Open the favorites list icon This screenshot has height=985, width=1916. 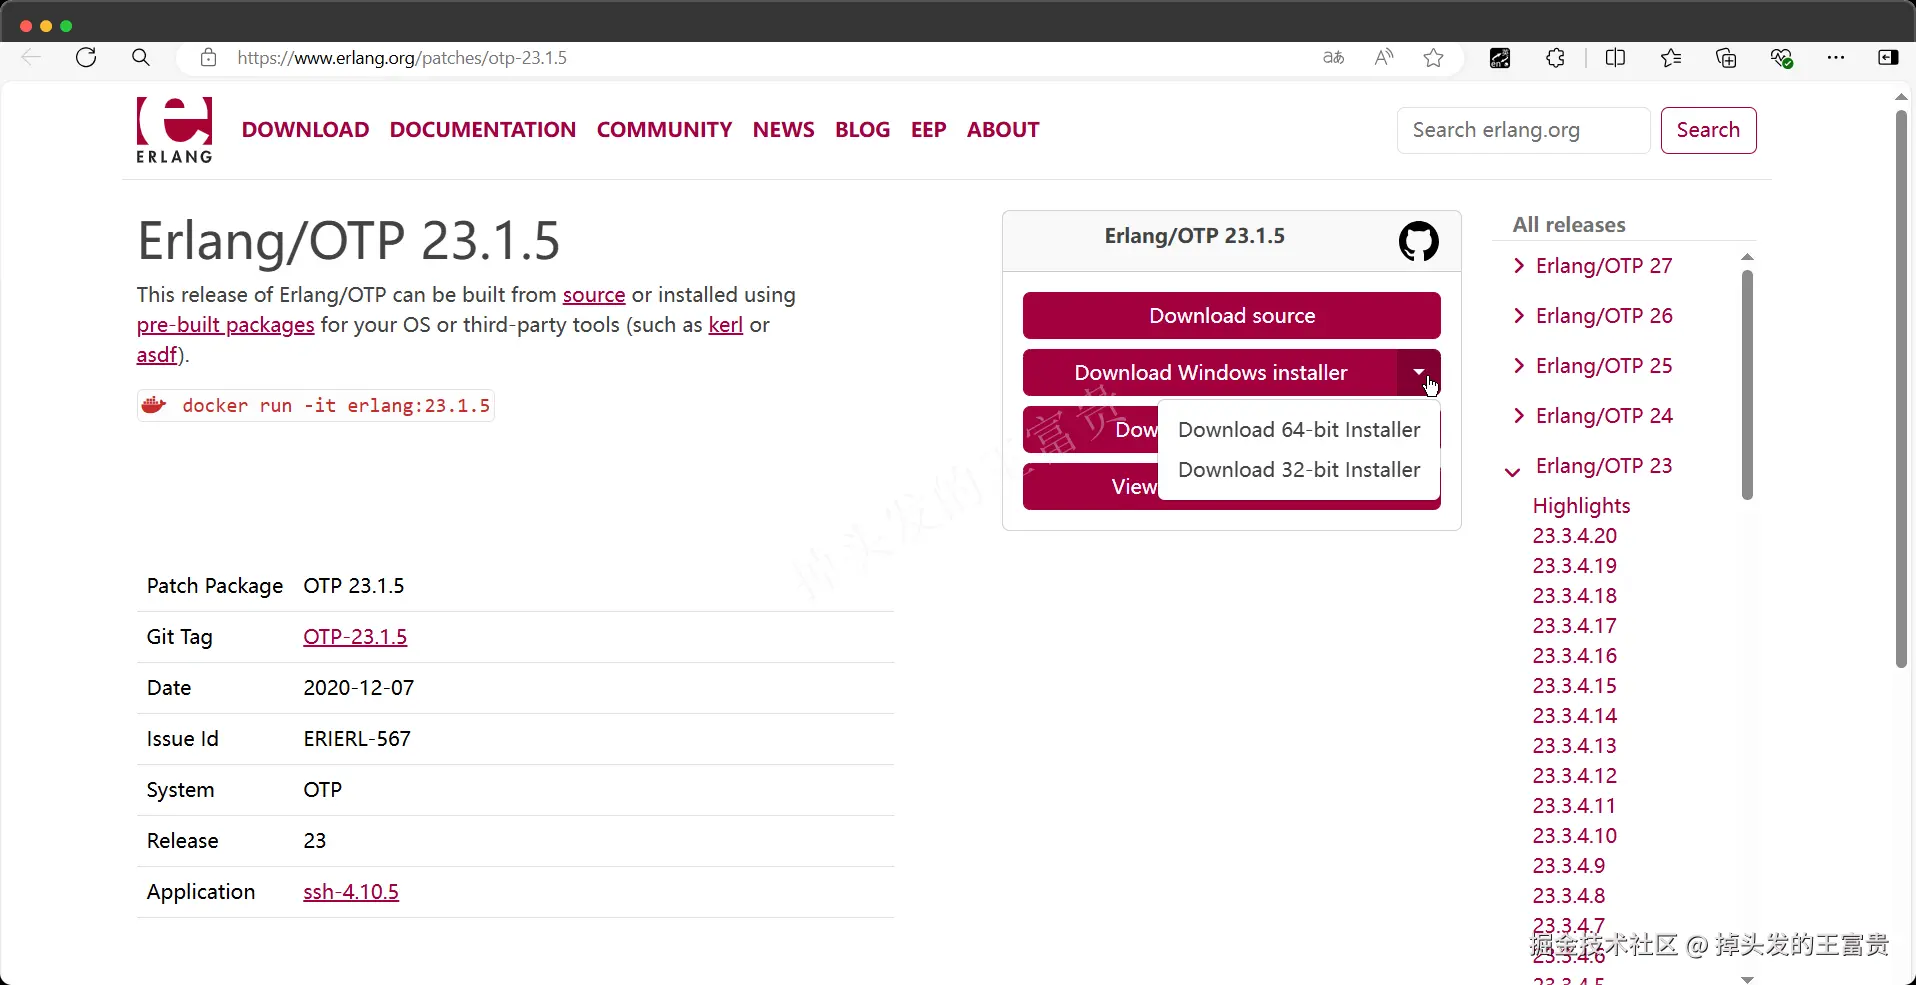1671,58
